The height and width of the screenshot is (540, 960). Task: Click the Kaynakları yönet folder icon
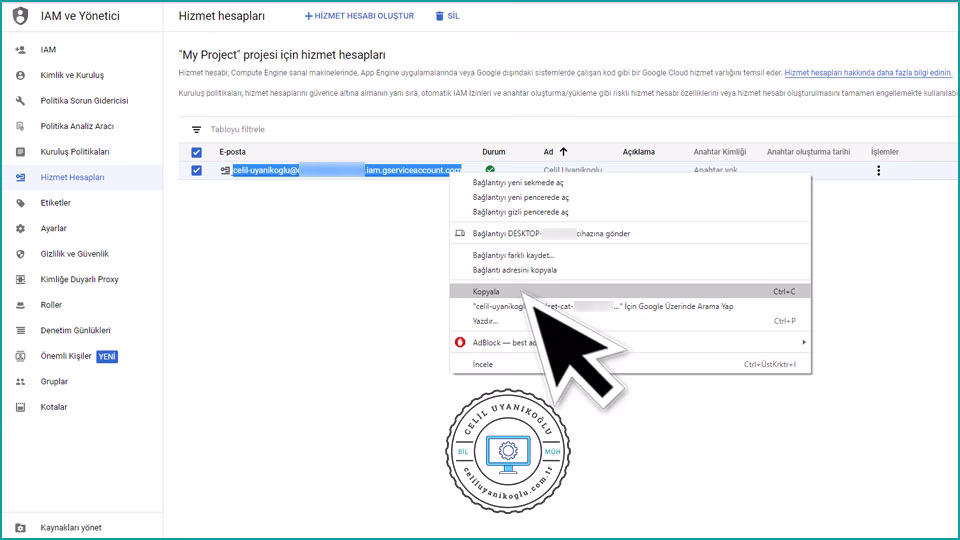coord(20,528)
